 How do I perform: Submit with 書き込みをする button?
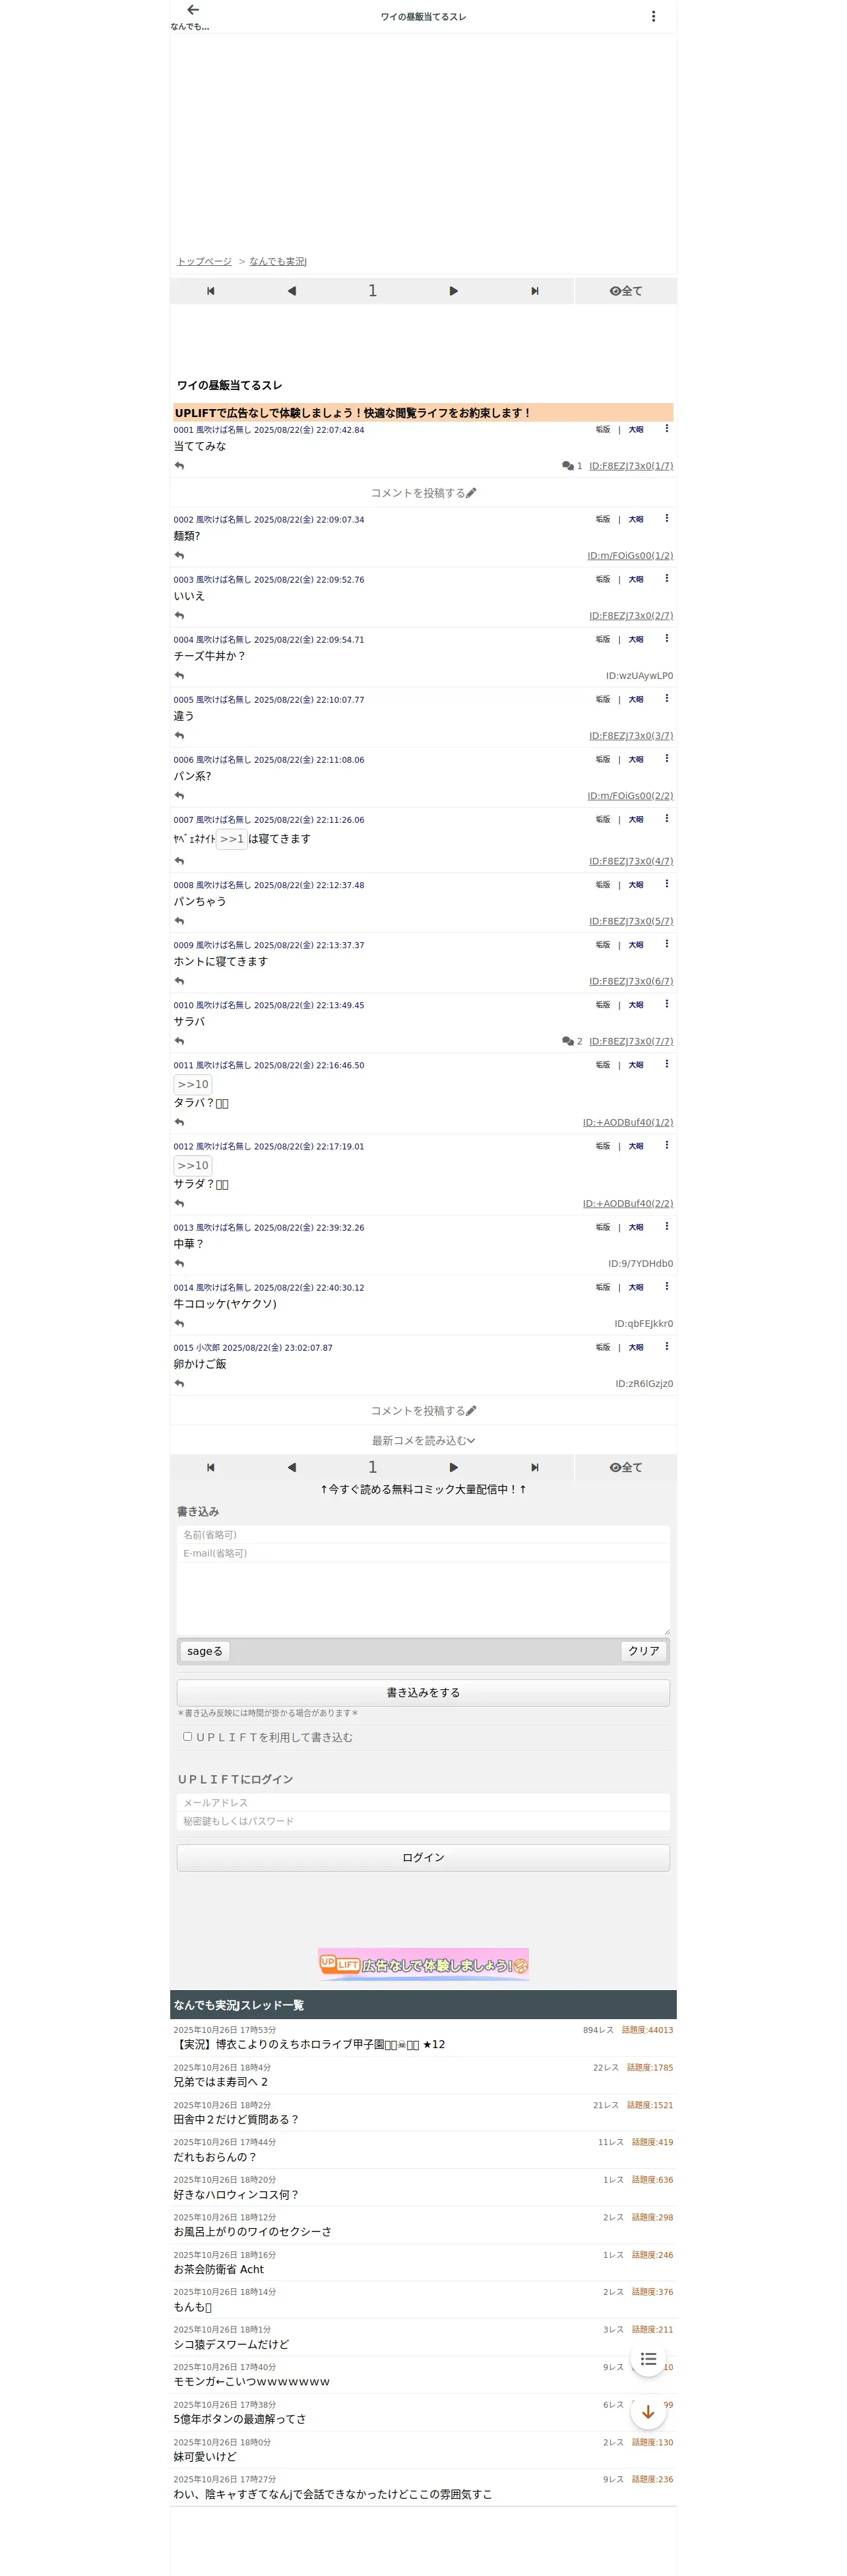point(423,1692)
